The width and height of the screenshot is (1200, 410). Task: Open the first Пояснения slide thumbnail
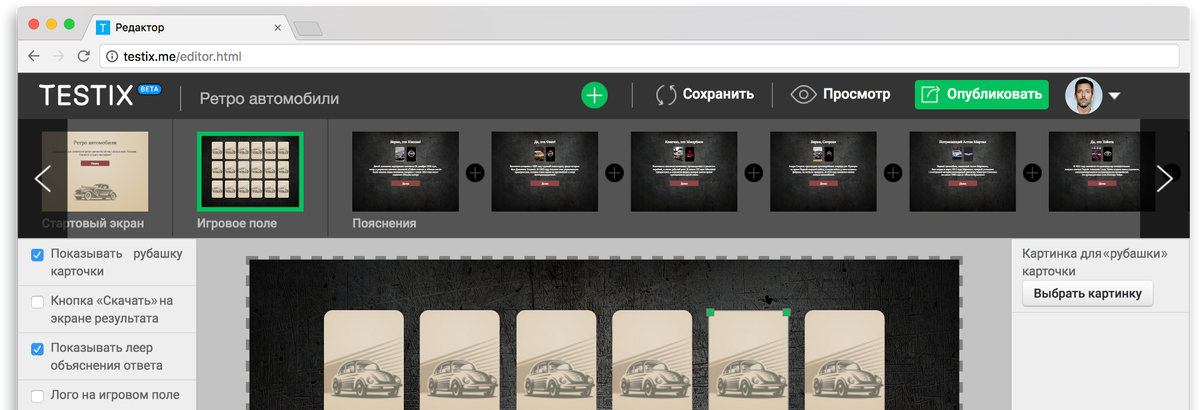tap(405, 171)
